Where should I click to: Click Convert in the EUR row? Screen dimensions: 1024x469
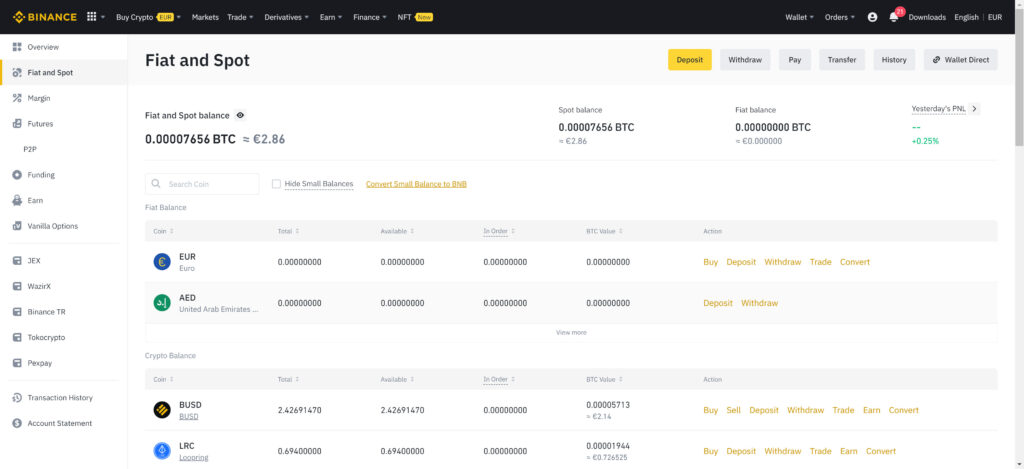pos(855,262)
